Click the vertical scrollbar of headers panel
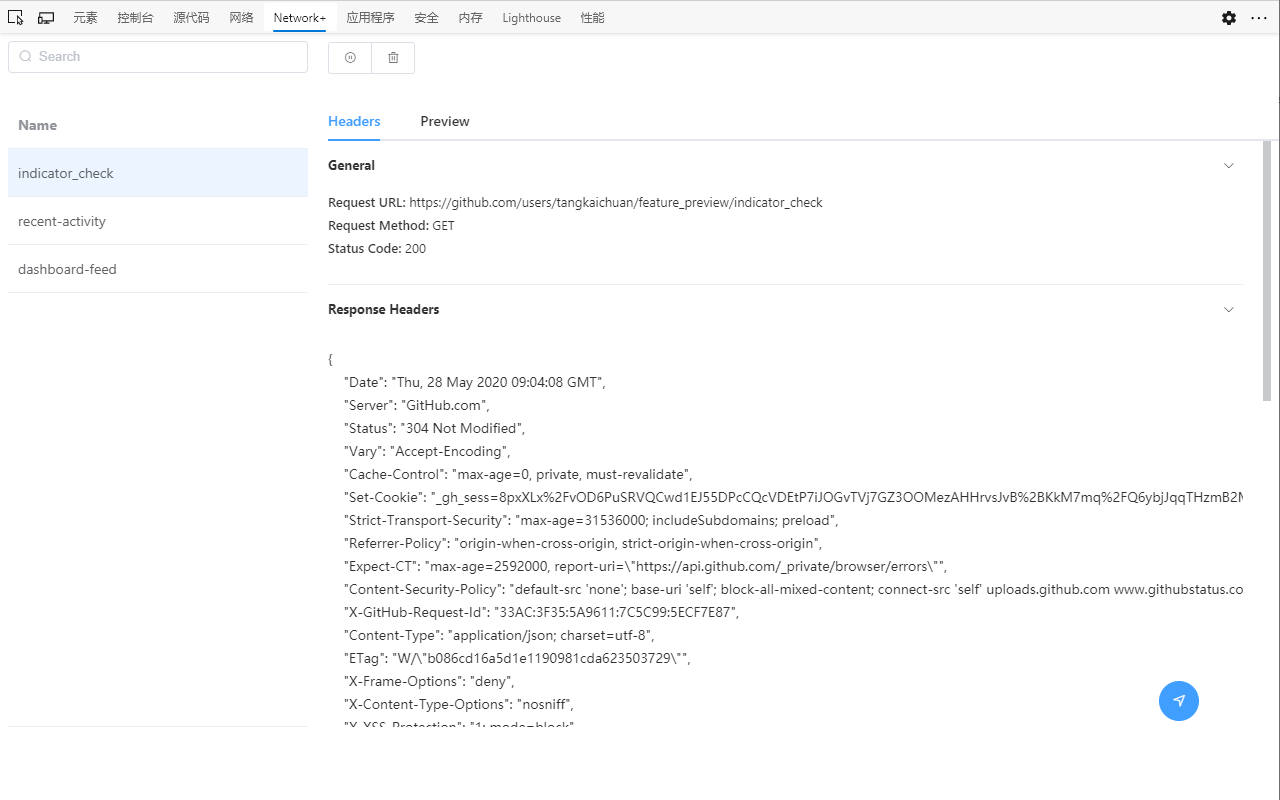1280x800 pixels. [x=1267, y=270]
